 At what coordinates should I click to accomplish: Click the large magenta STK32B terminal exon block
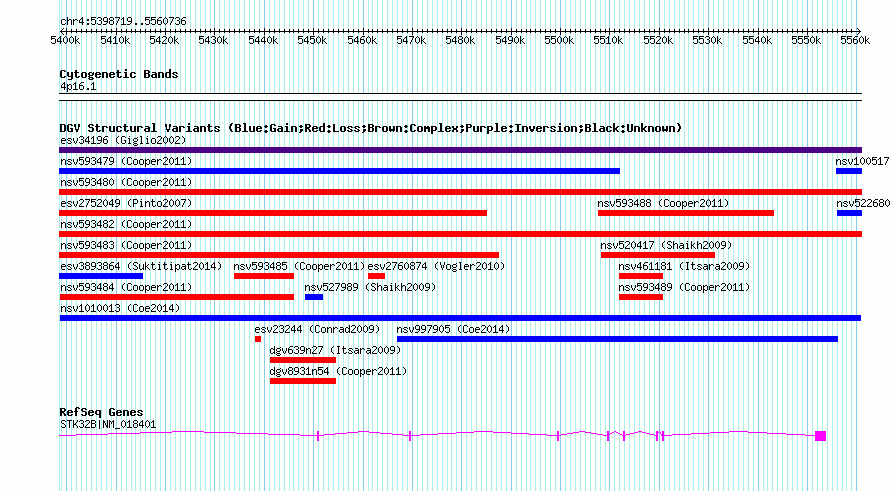[x=820, y=436]
